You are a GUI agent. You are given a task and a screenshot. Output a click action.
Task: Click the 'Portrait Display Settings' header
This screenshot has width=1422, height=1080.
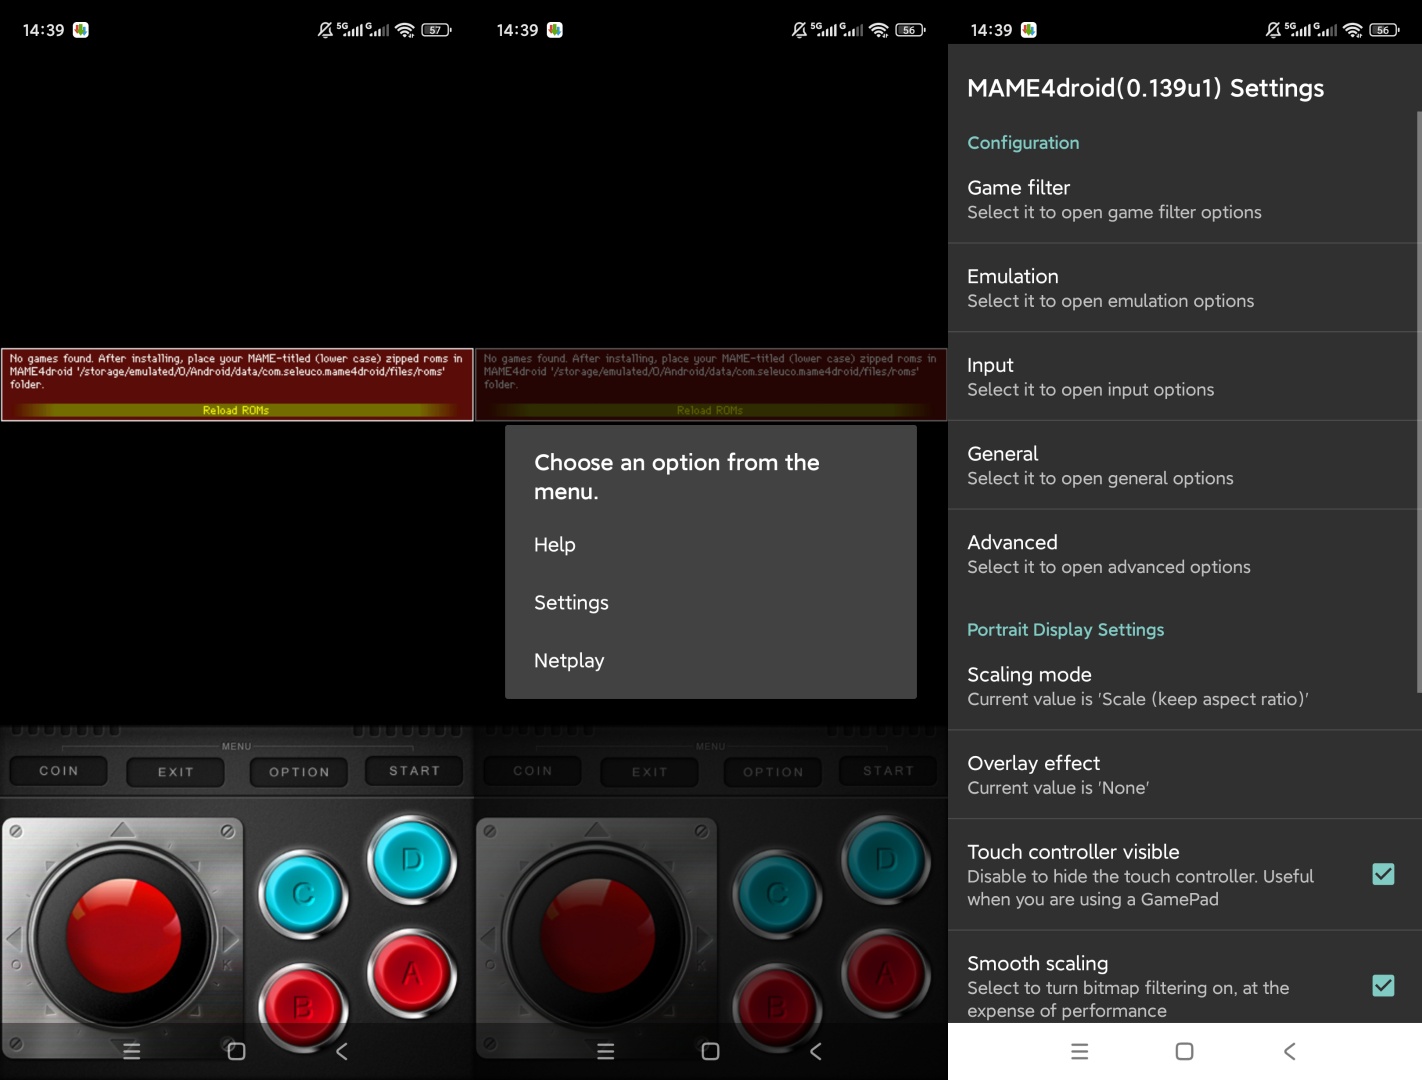click(x=1066, y=630)
